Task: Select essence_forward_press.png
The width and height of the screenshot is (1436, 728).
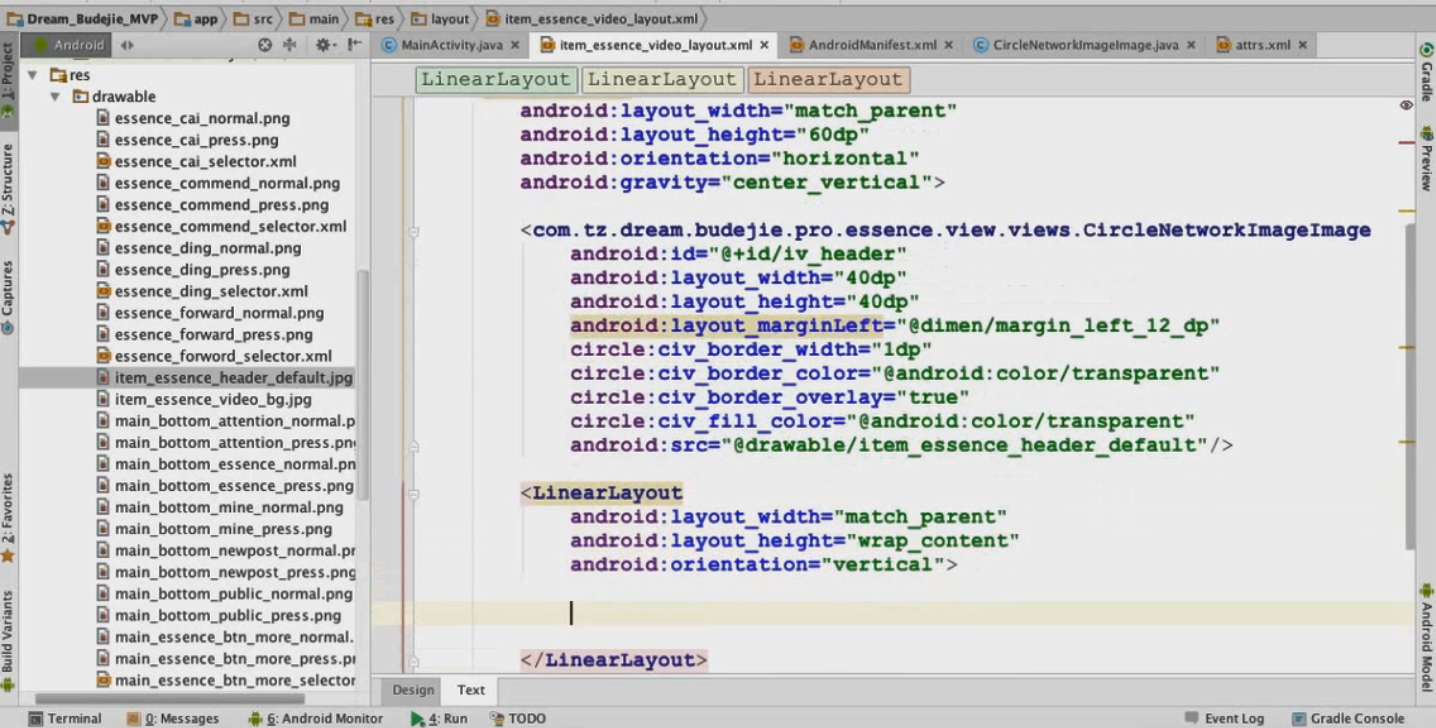Action: pos(213,334)
